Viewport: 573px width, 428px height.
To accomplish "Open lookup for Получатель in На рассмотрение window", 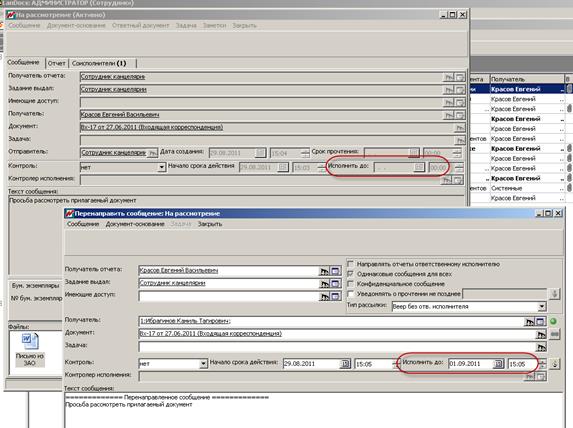I will 449,115.
